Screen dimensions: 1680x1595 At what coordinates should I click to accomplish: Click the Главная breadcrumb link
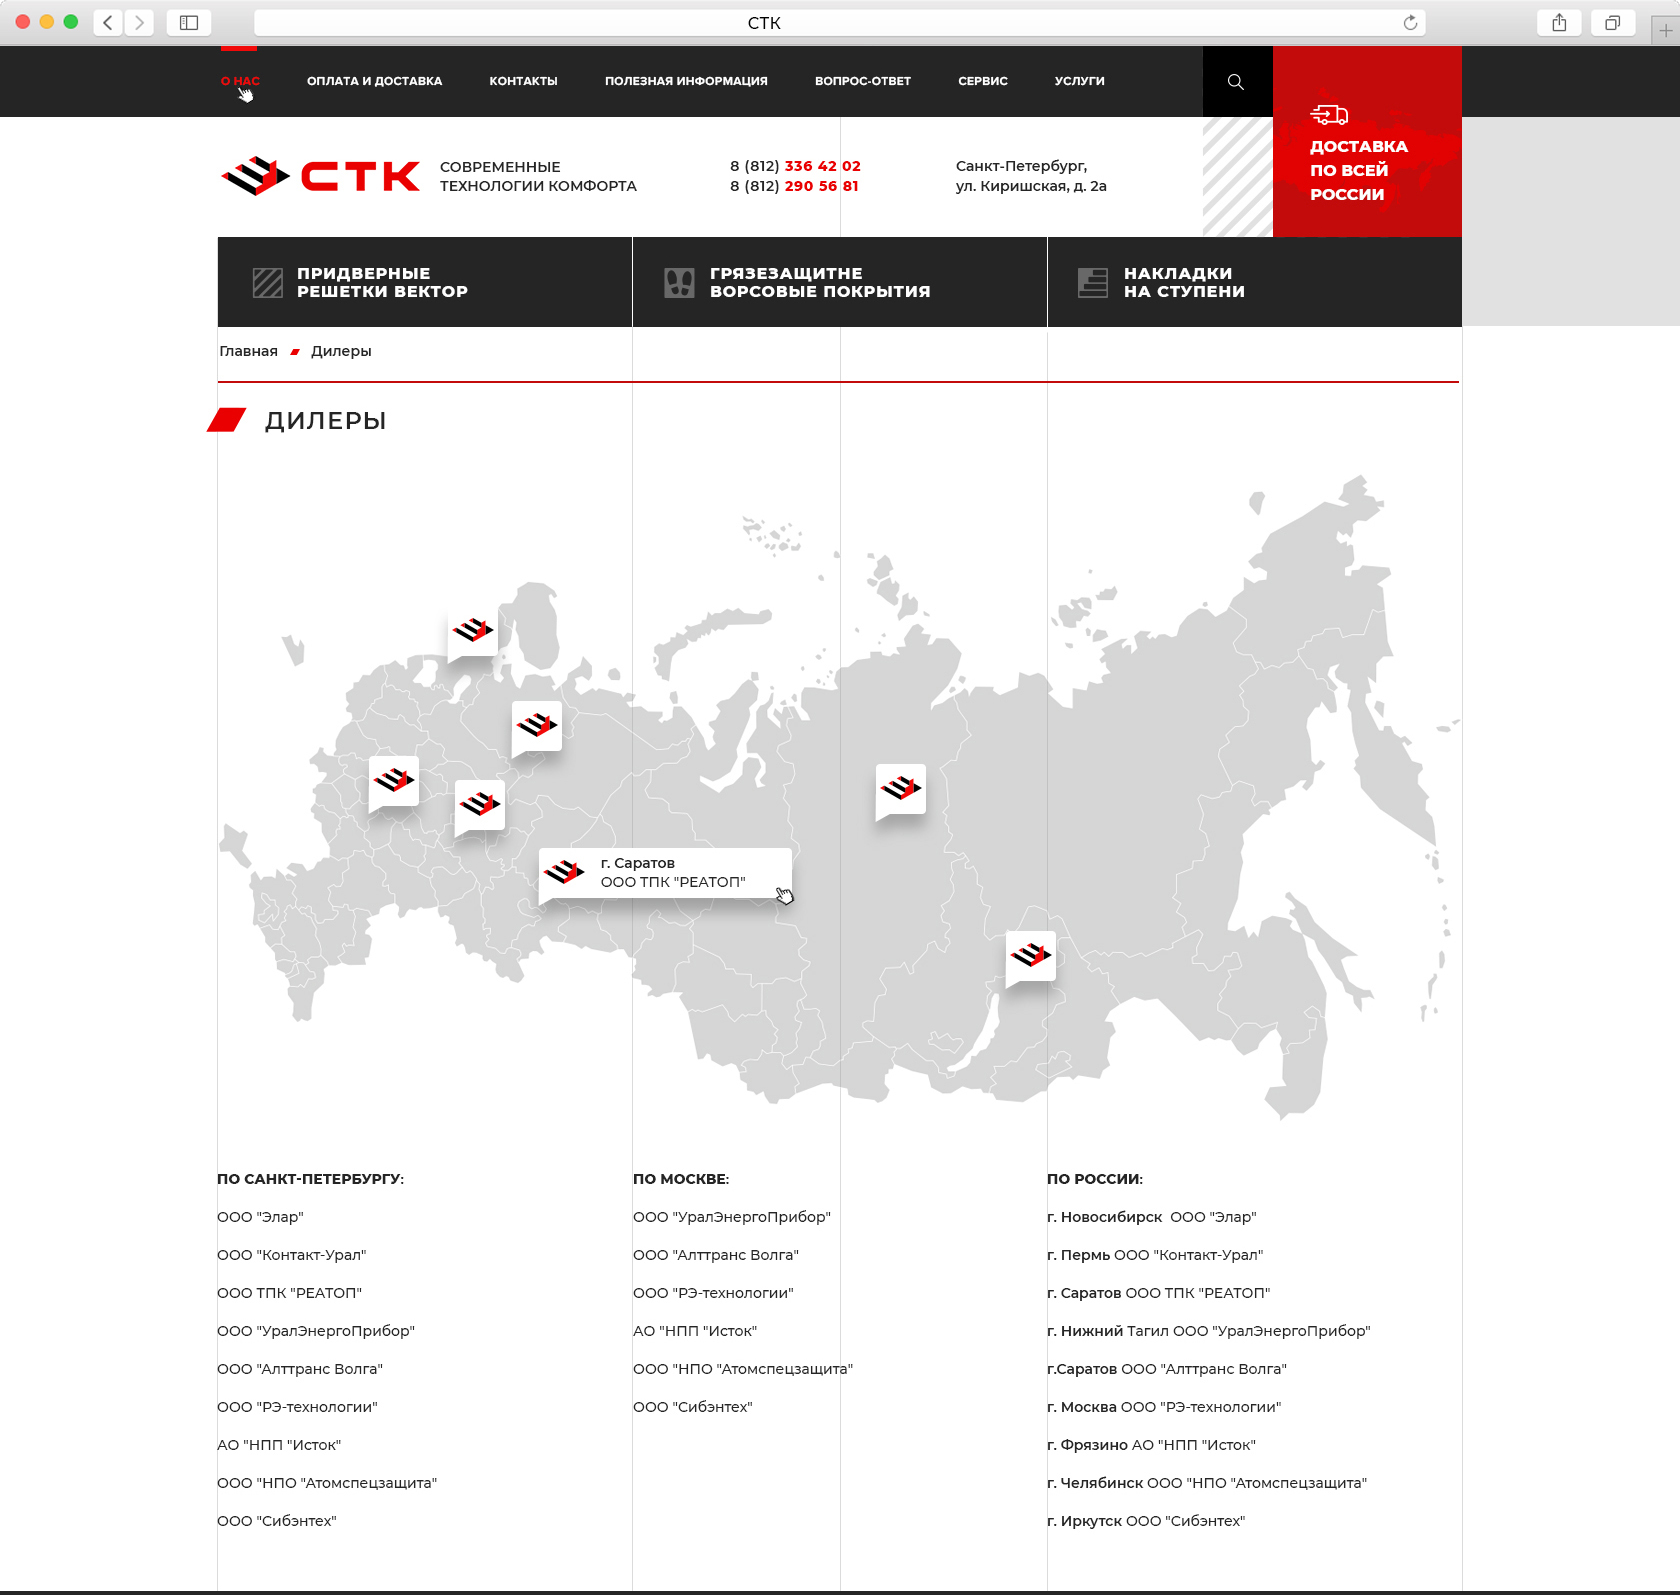[x=249, y=351]
